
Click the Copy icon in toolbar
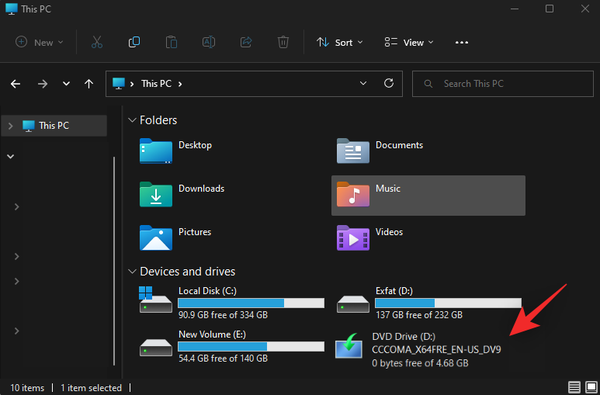134,42
